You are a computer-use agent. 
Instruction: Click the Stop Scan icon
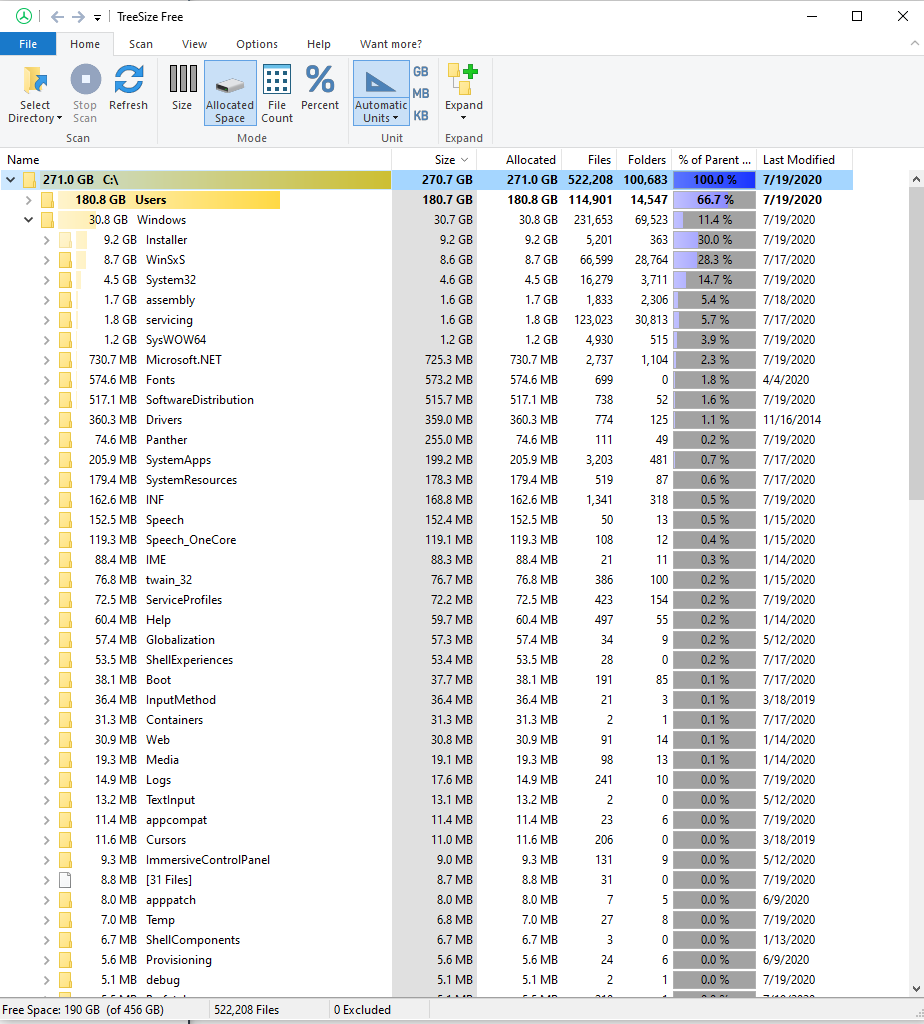pos(85,80)
